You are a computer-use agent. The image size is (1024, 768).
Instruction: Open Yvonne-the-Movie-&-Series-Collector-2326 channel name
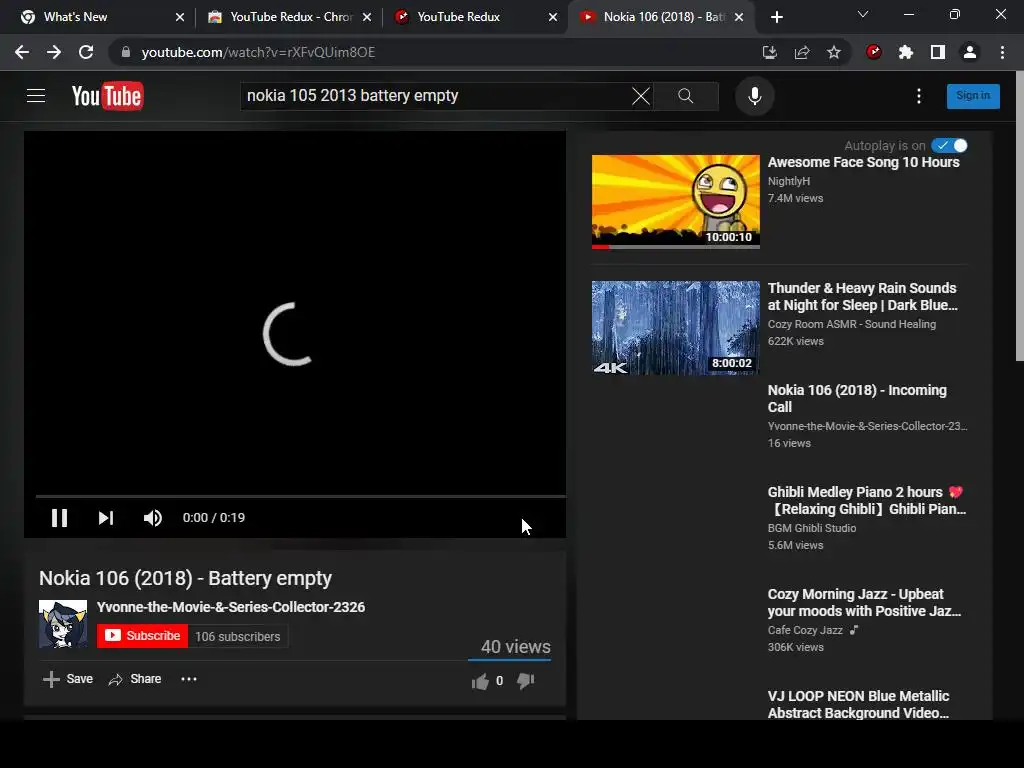coord(231,607)
